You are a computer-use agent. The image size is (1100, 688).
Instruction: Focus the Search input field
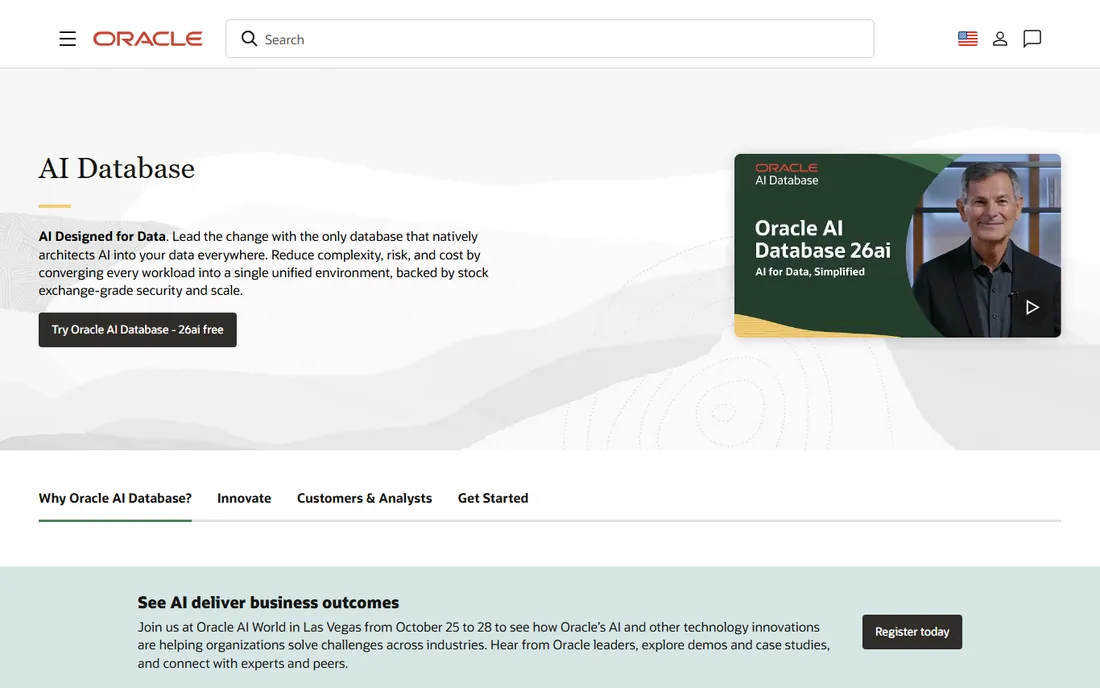pyautogui.click(x=549, y=39)
